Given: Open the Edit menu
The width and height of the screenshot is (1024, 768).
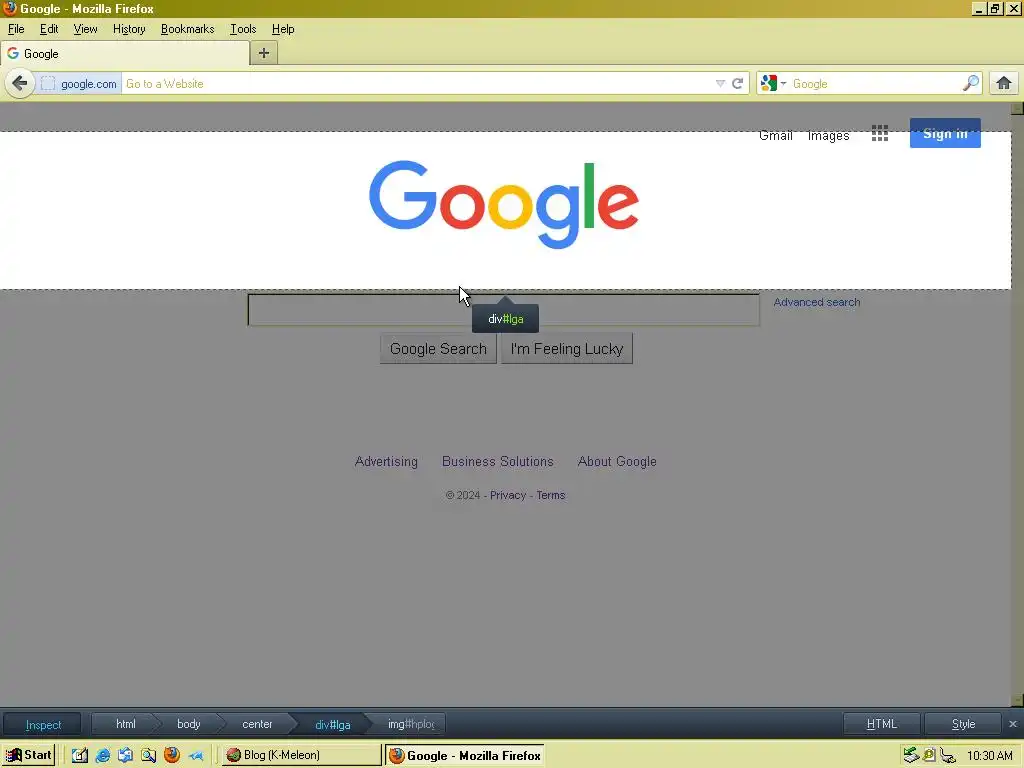Looking at the screenshot, I should click(x=49, y=29).
